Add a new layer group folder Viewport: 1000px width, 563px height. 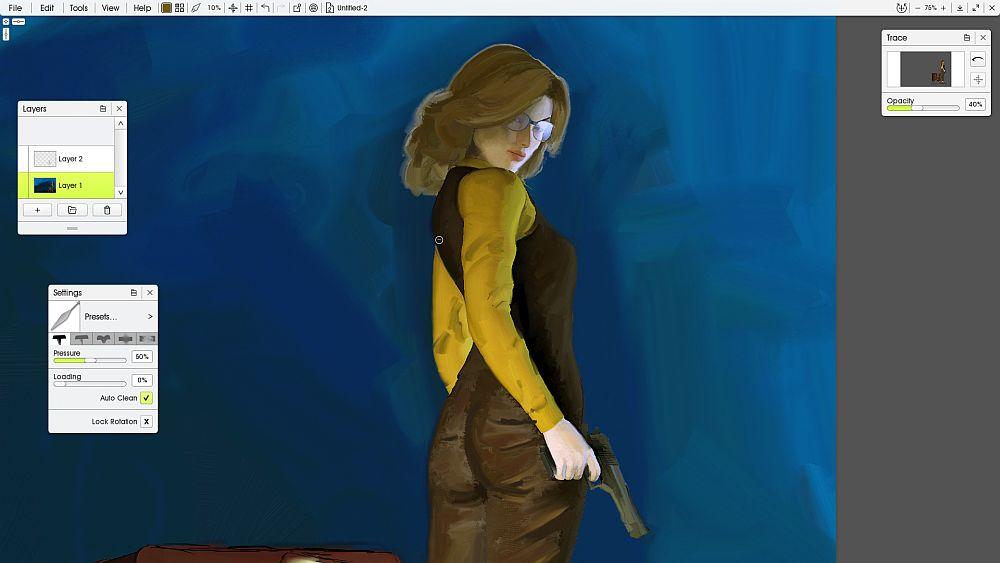[x=72, y=210]
